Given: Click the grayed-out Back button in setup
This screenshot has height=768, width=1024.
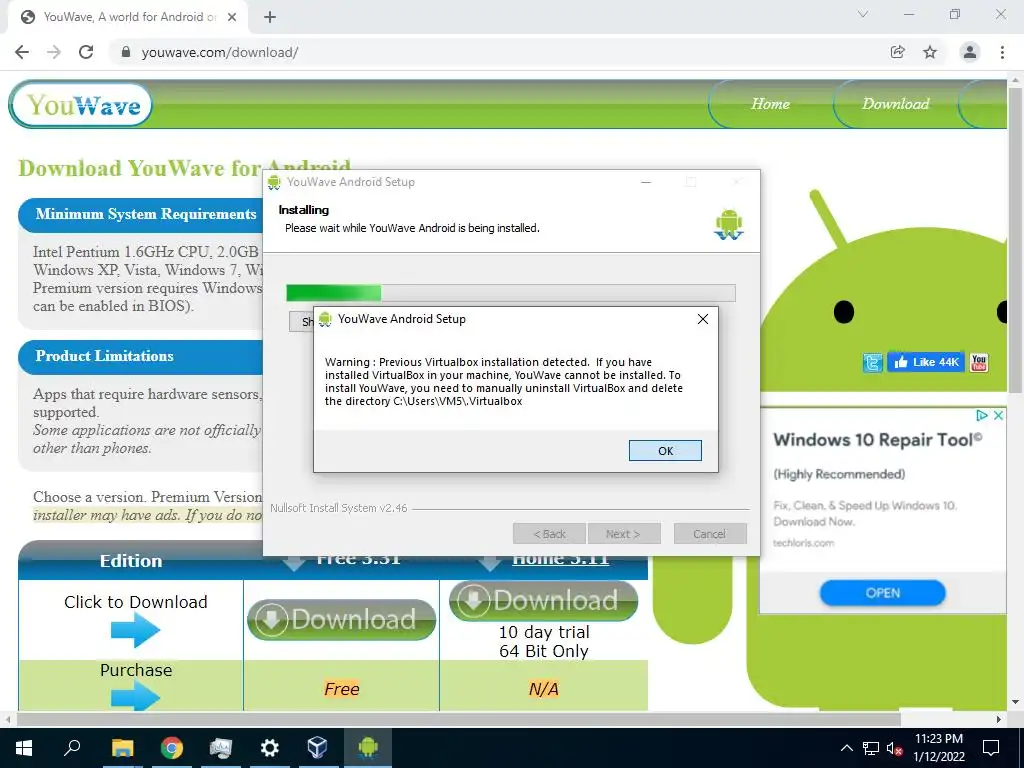Looking at the screenshot, I should click(549, 534).
